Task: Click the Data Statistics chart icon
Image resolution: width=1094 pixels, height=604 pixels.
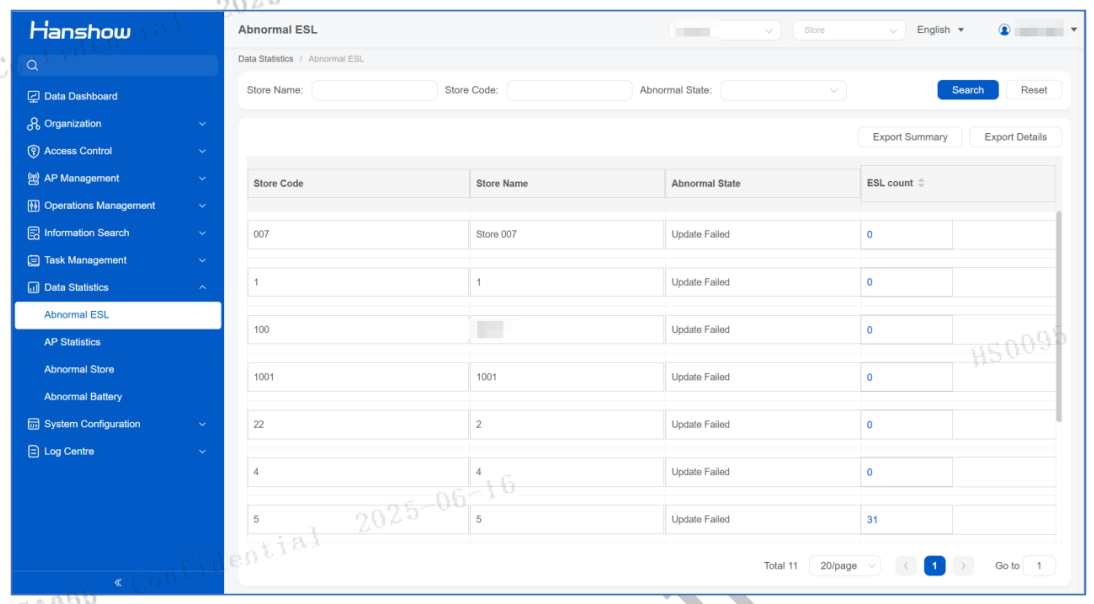Action: 33,287
